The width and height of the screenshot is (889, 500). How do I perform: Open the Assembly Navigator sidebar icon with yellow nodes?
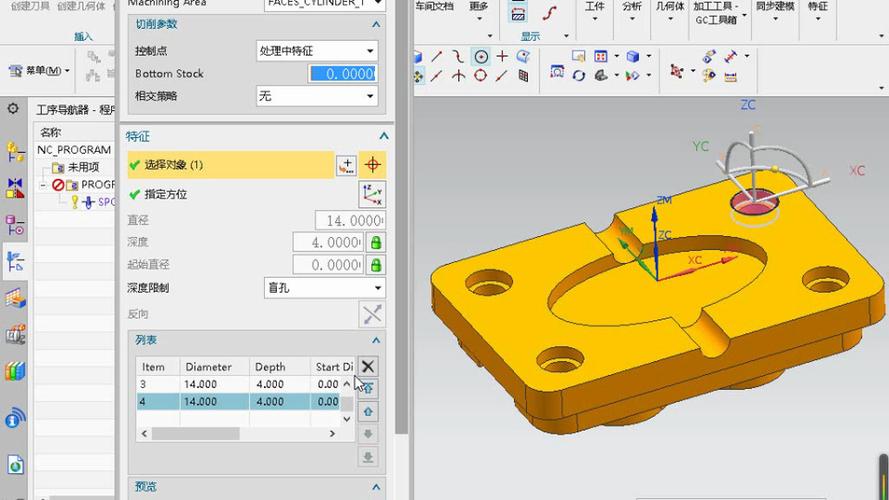click(x=15, y=151)
